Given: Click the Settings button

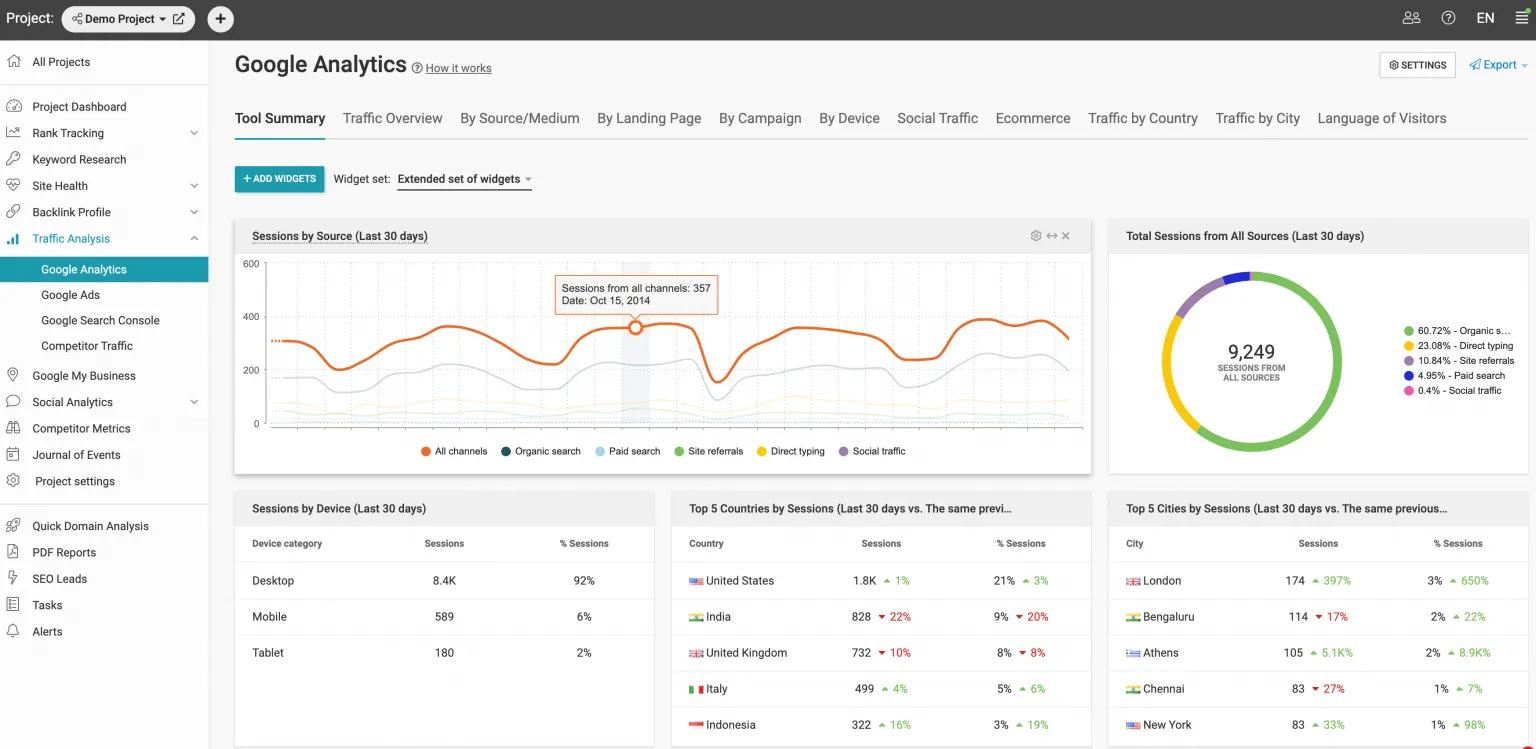Looking at the screenshot, I should [1418, 65].
